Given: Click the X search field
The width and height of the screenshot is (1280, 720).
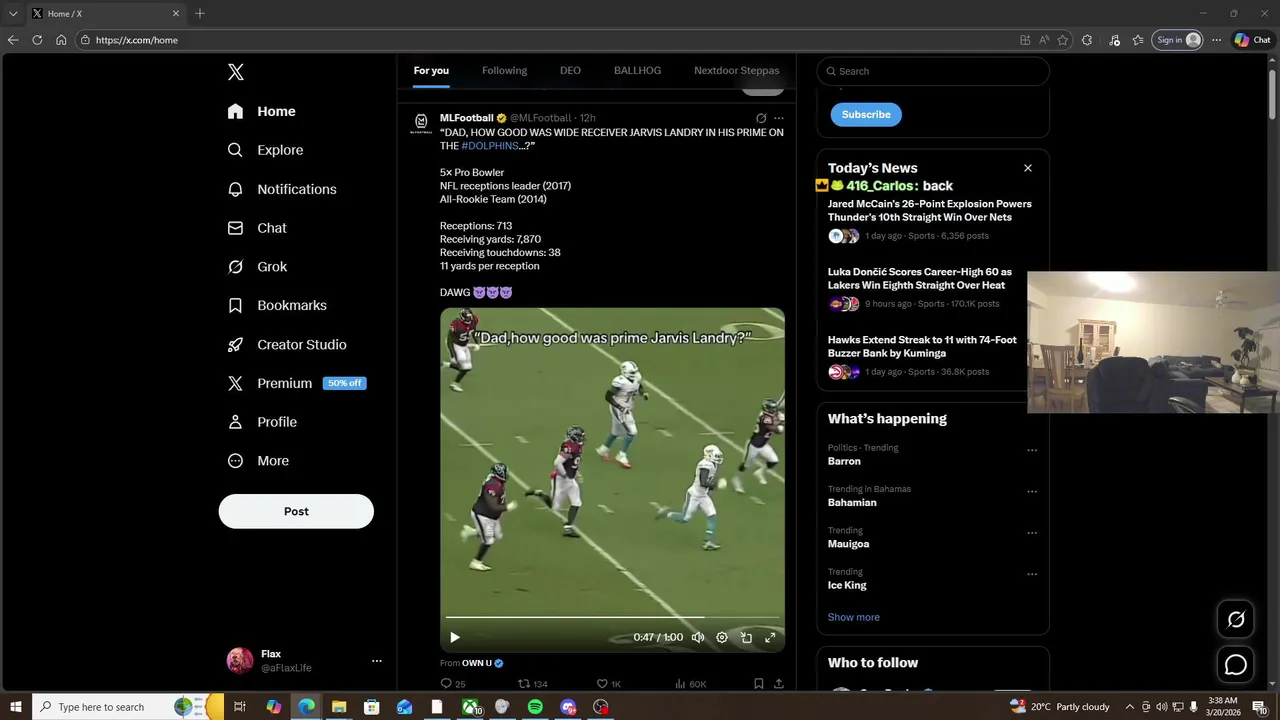Looking at the screenshot, I should coord(933,71).
